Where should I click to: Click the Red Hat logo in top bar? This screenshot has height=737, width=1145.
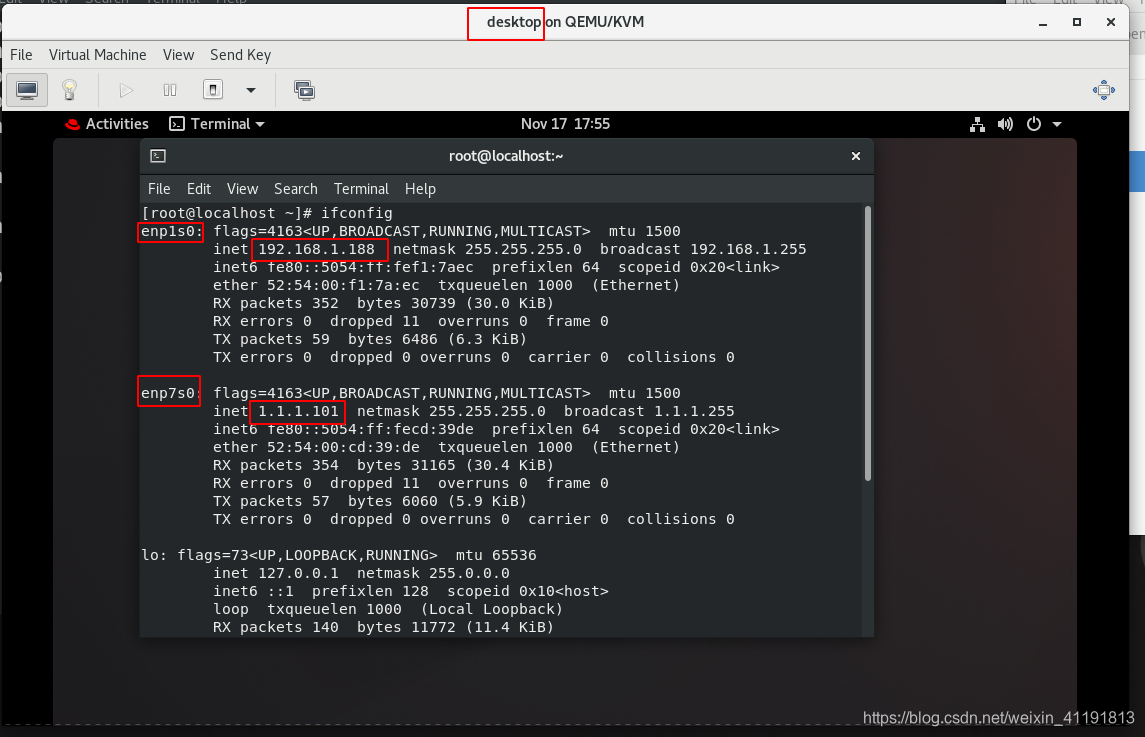tap(72, 124)
